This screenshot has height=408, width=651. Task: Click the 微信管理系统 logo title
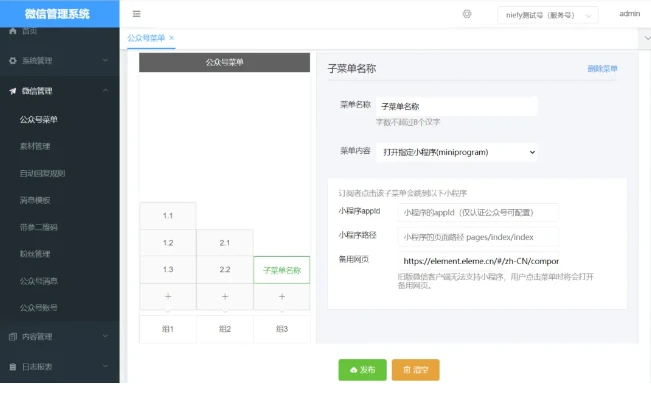[57, 14]
